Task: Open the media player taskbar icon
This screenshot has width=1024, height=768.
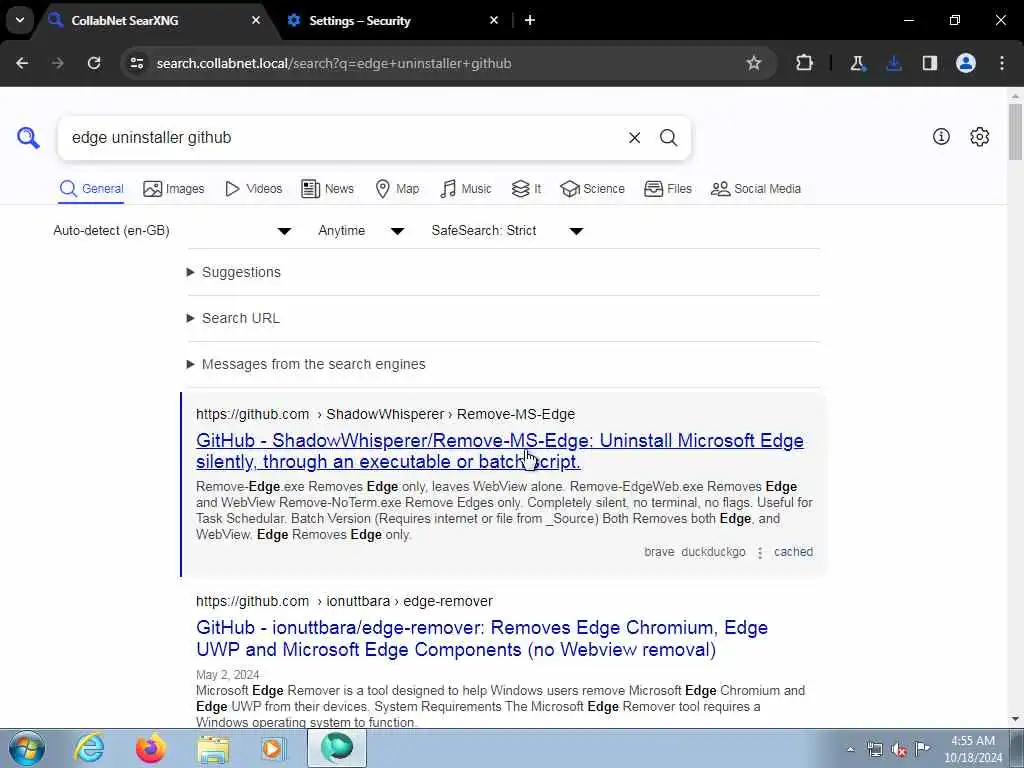Action: tap(274, 748)
